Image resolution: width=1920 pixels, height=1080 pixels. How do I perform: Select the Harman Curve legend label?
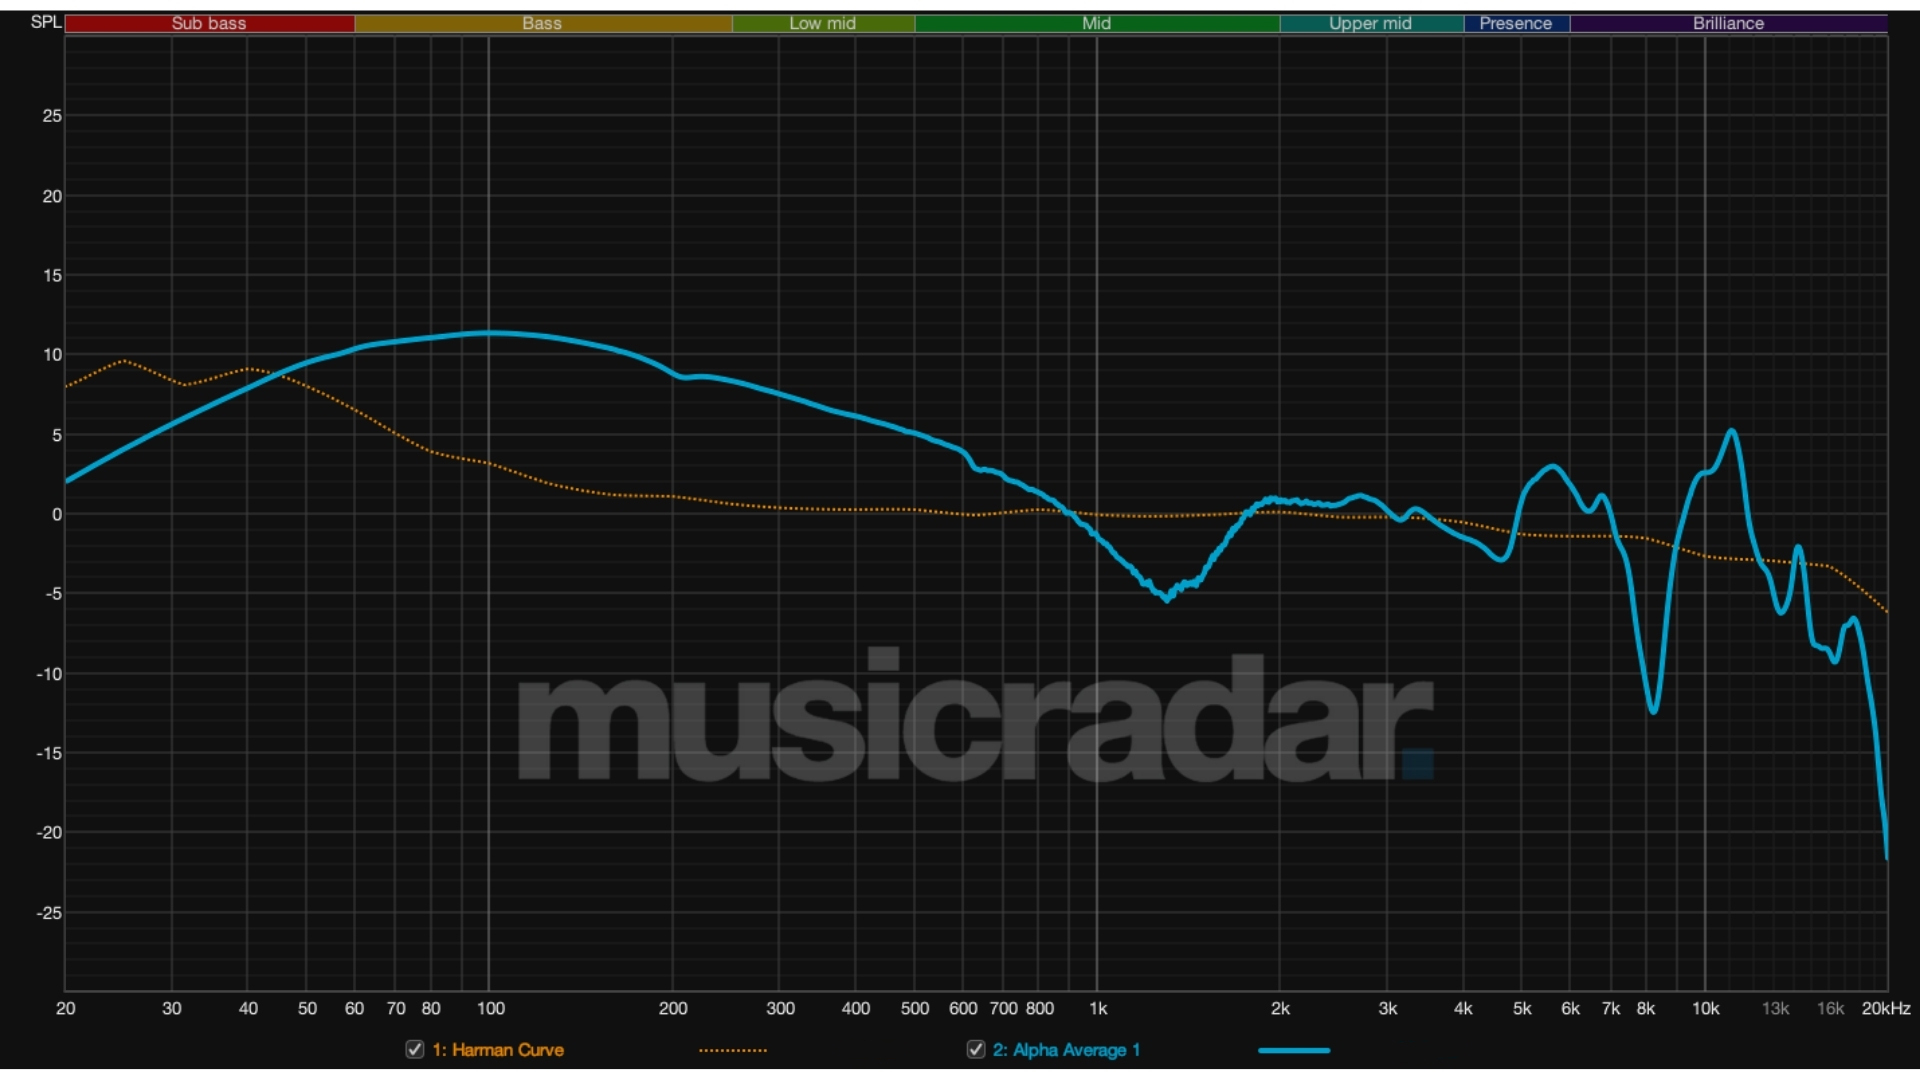[497, 1050]
